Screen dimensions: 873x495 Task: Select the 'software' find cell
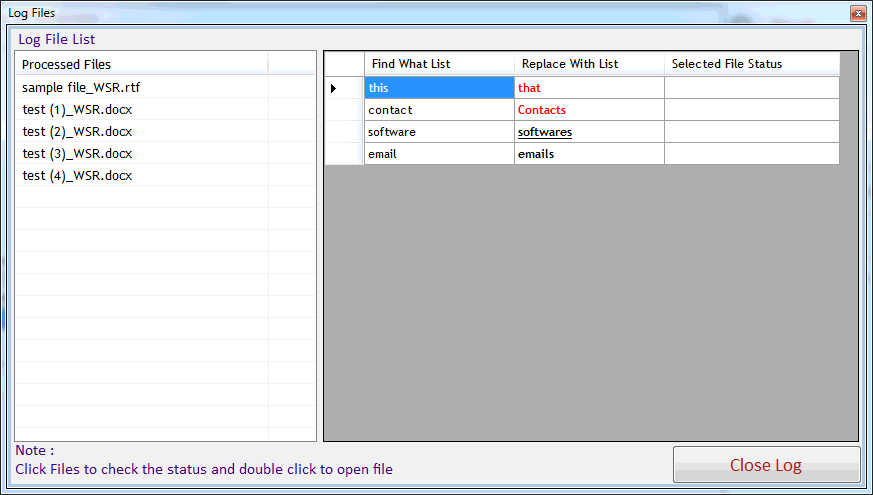click(x=439, y=132)
